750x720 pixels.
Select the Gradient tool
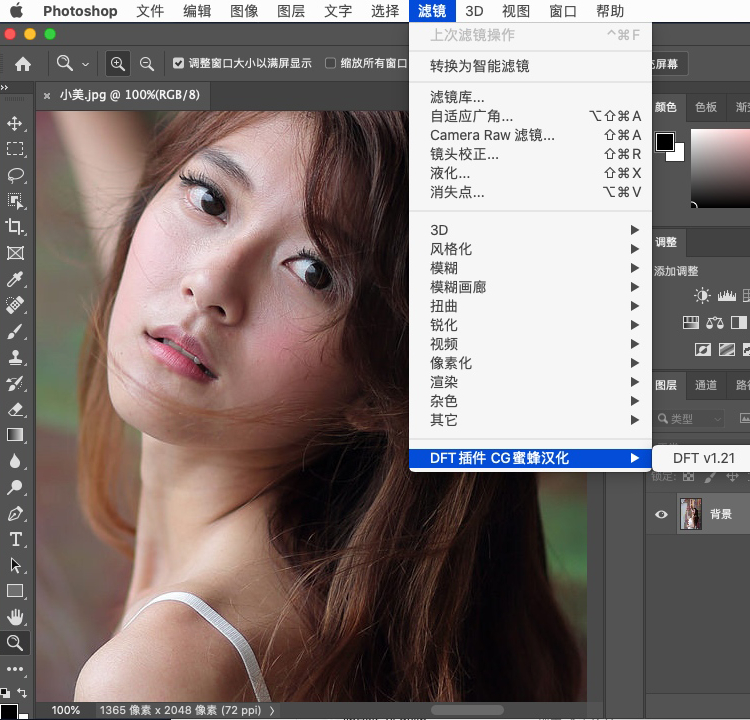pyautogui.click(x=15, y=435)
